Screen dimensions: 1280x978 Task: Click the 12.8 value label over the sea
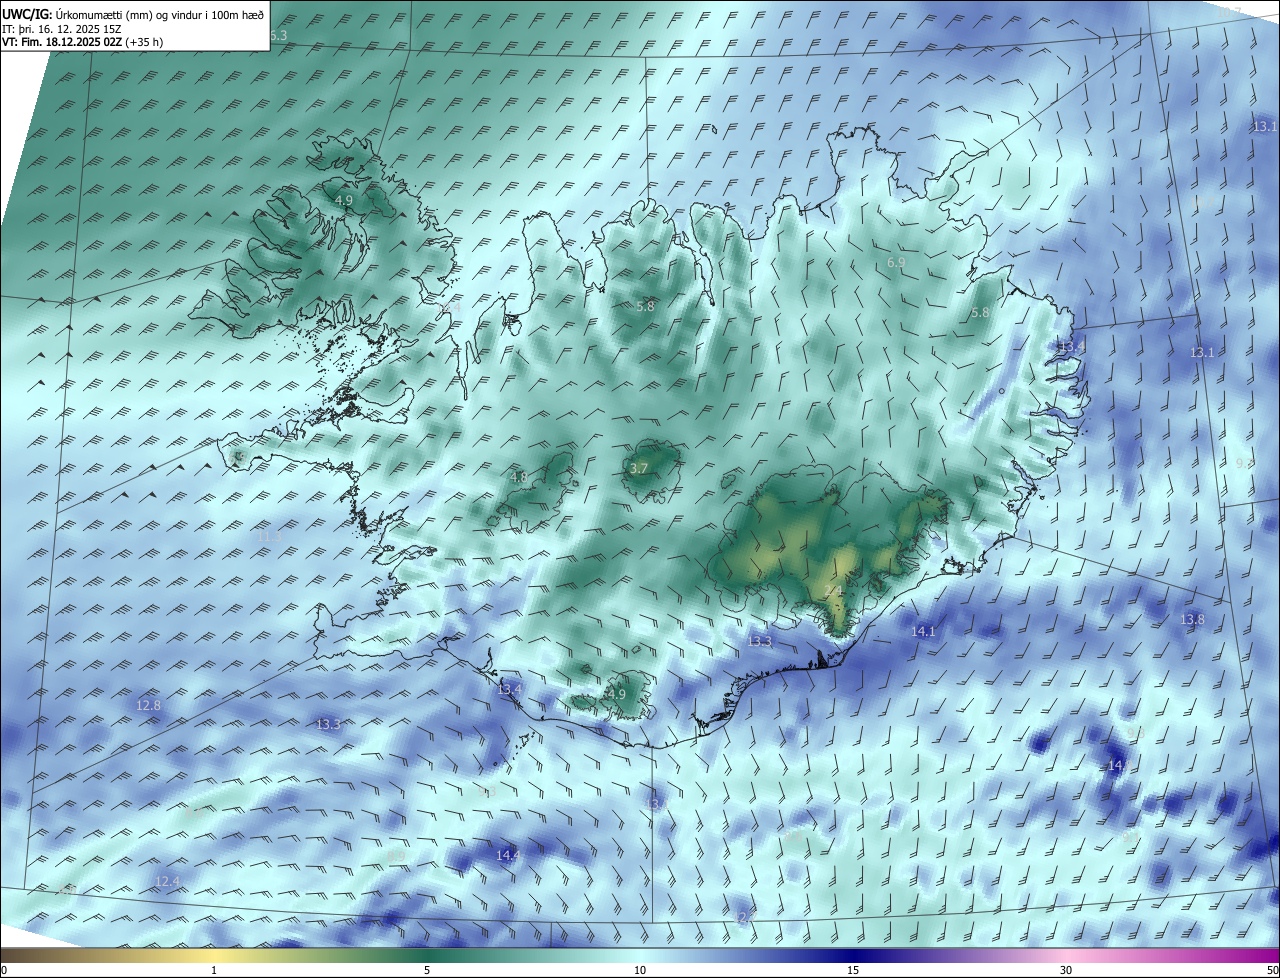point(148,705)
